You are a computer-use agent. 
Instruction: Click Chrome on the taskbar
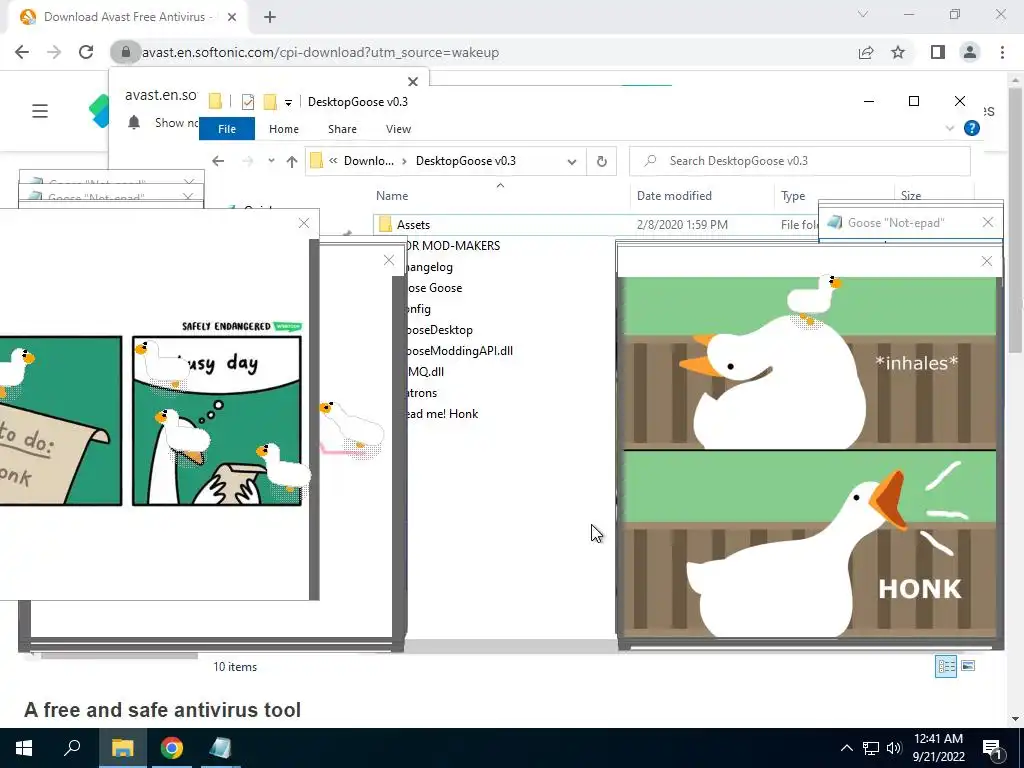[x=172, y=748]
